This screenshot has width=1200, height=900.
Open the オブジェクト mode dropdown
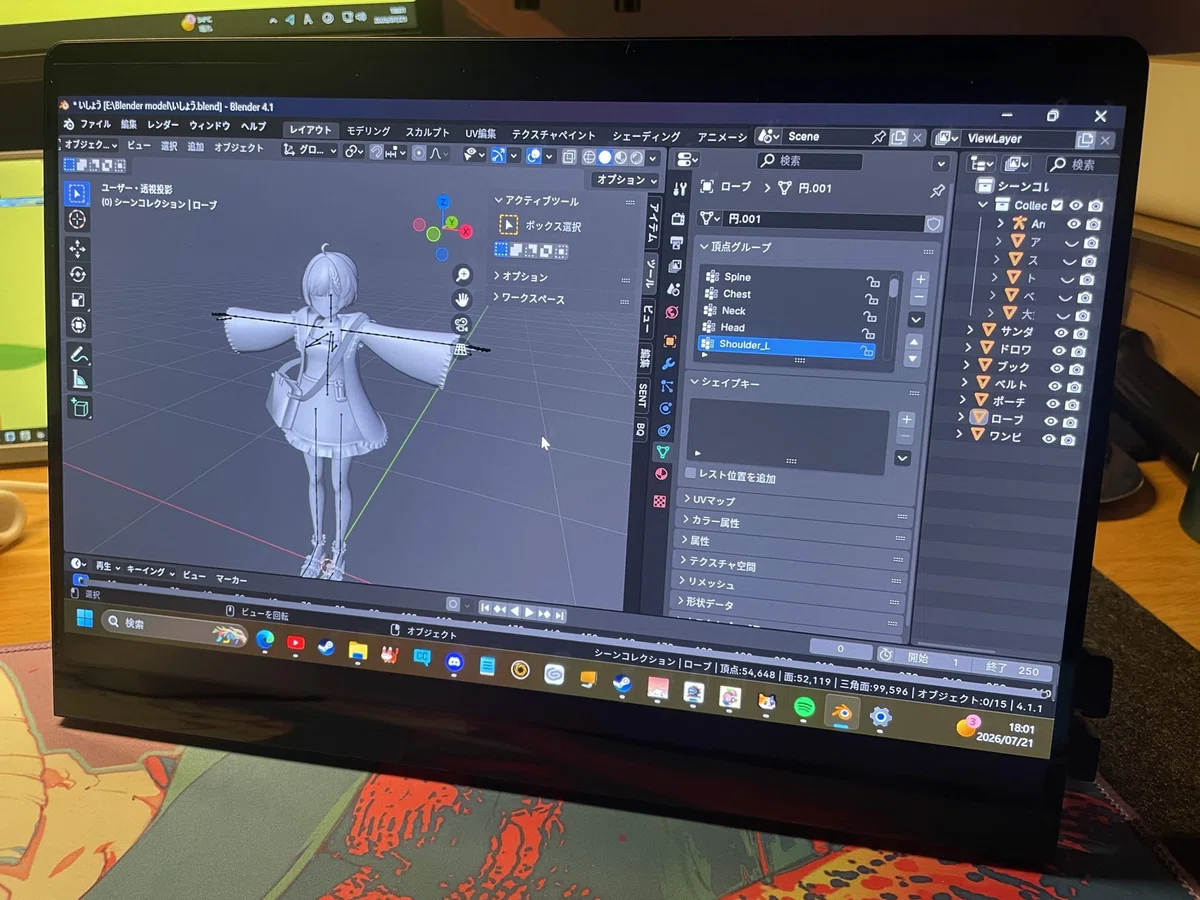(x=89, y=145)
